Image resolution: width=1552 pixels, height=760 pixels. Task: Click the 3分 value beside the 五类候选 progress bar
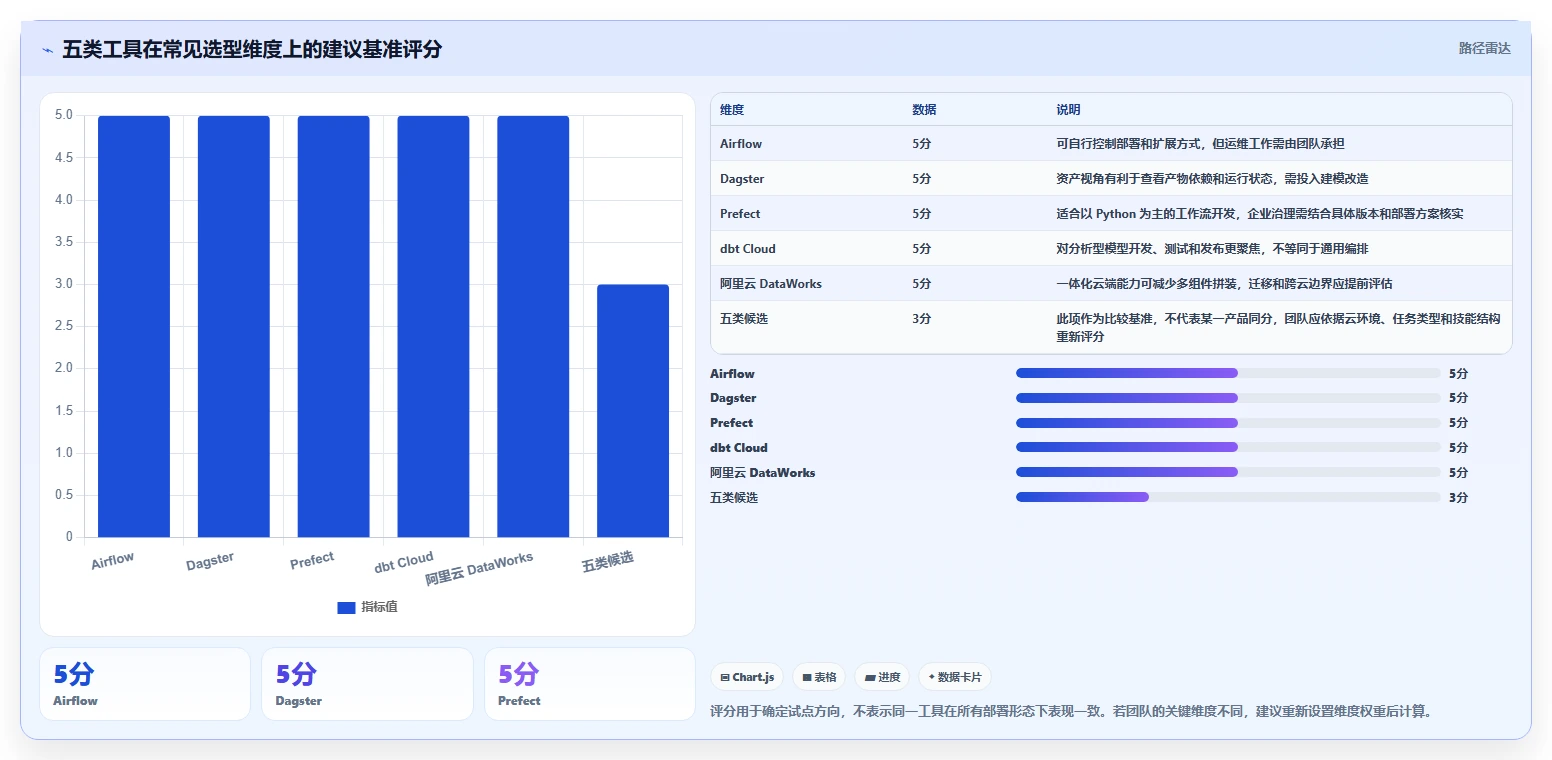[x=1458, y=497]
